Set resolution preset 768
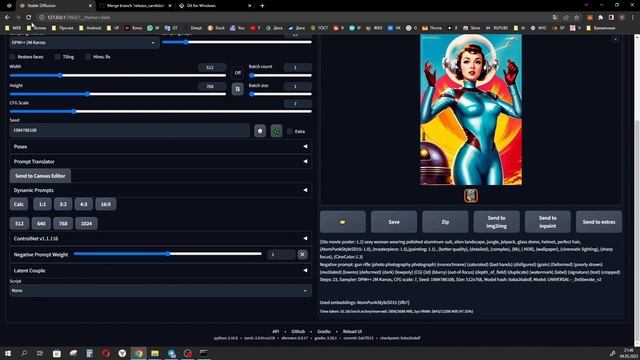 [x=63, y=224]
